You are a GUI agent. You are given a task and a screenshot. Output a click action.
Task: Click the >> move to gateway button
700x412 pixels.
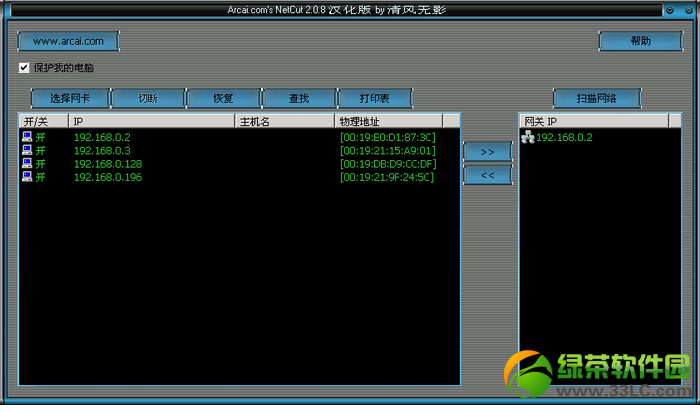coord(488,152)
